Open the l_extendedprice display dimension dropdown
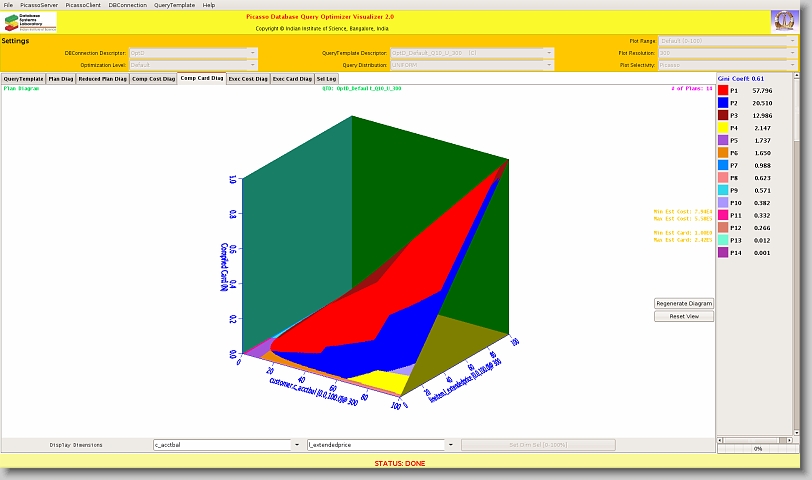 (450, 445)
